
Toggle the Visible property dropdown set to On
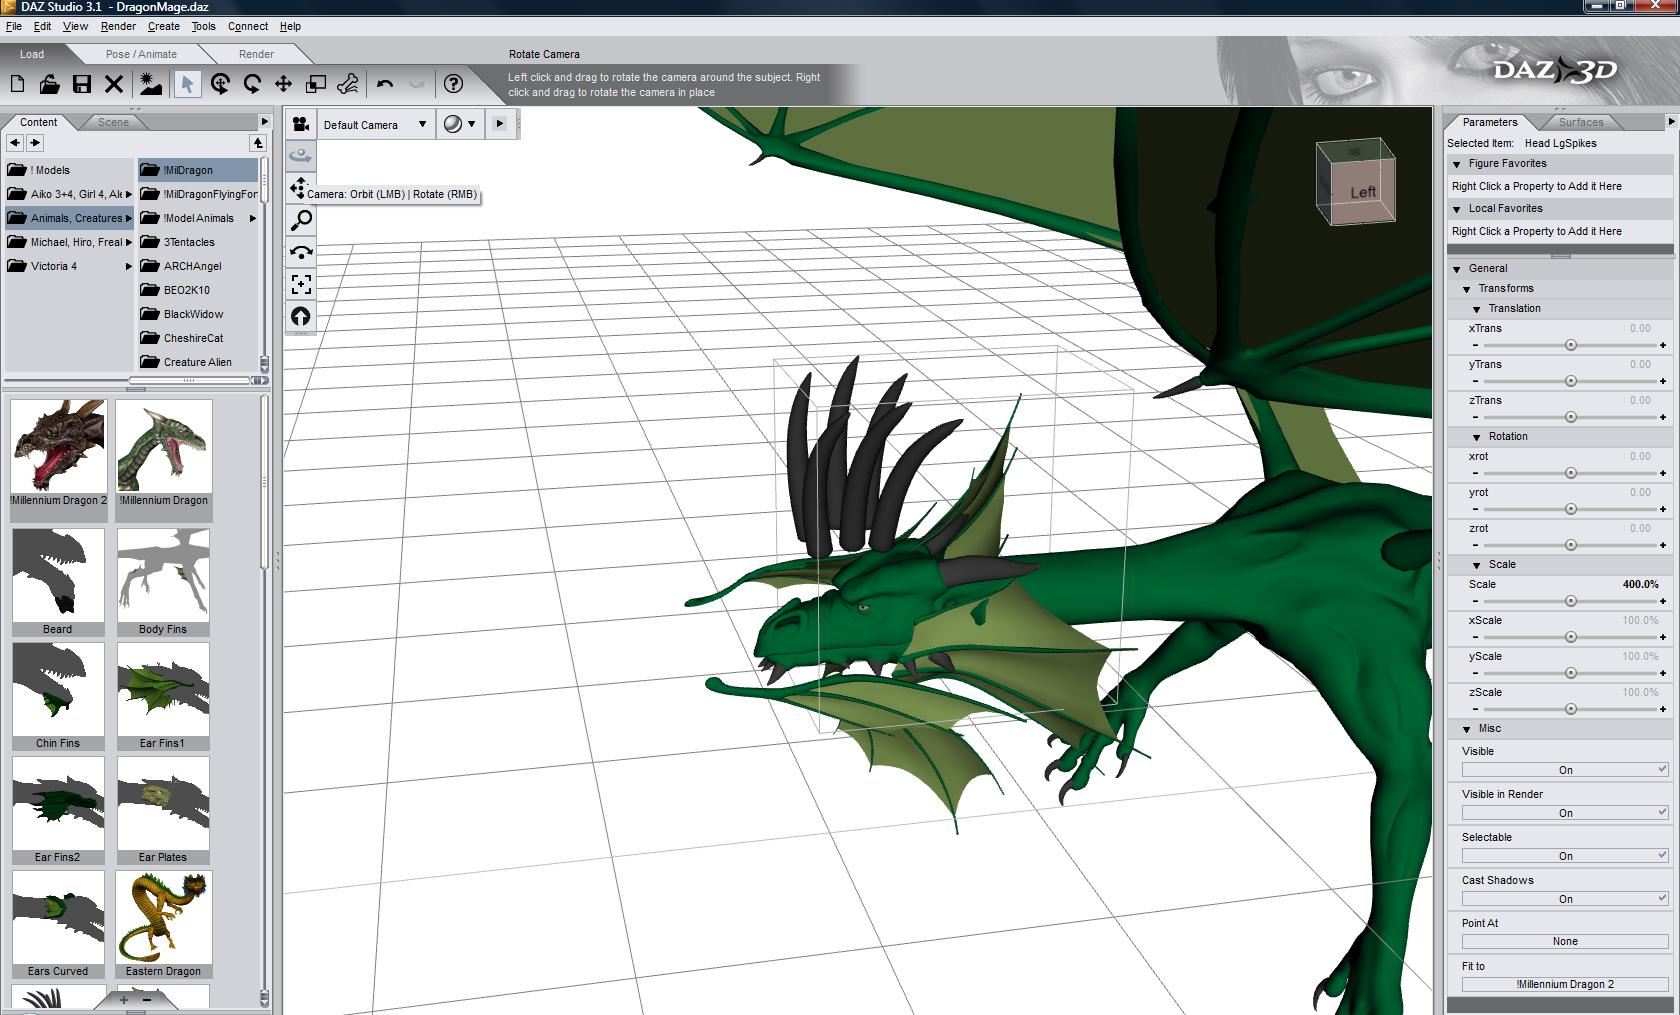click(1564, 770)
